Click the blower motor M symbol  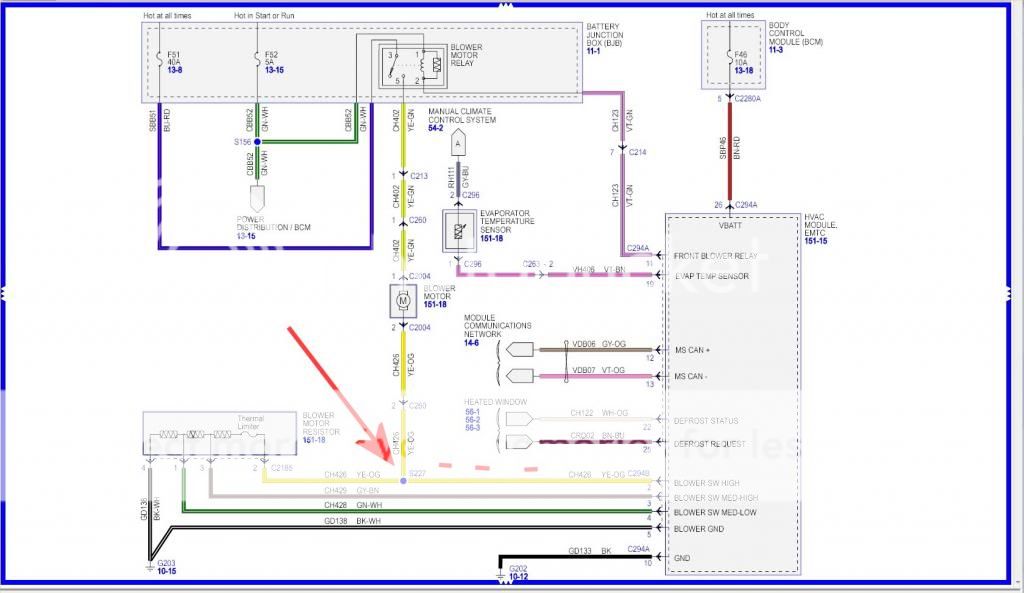click(405, 299)
